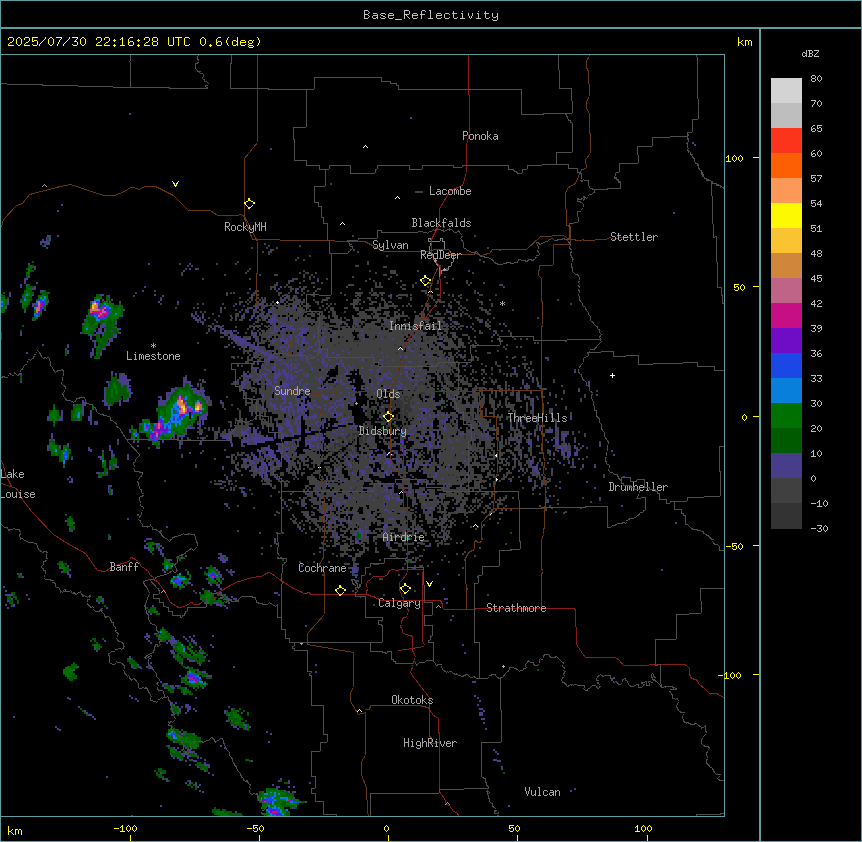Select the Stettler label
The width and height of the screenshot is (862, 842).
point(634,237)
